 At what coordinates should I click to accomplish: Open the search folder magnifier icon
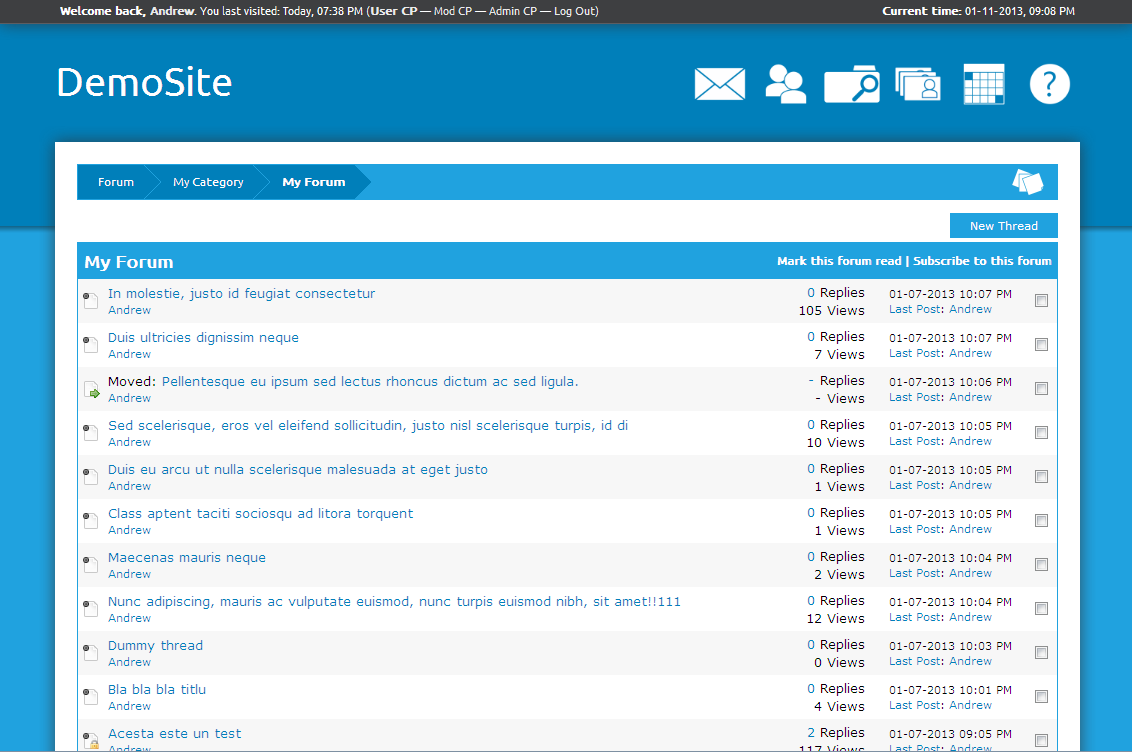[851, 85]
